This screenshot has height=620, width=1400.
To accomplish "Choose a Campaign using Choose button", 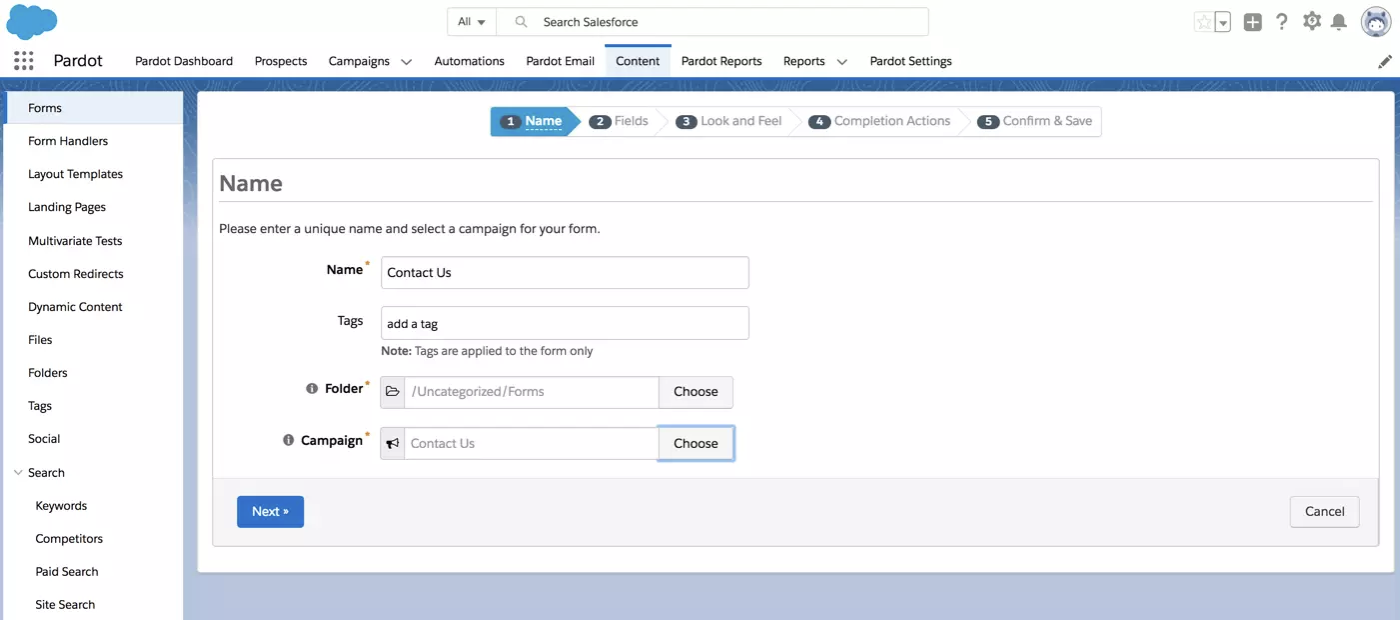I will click(696, 443).
